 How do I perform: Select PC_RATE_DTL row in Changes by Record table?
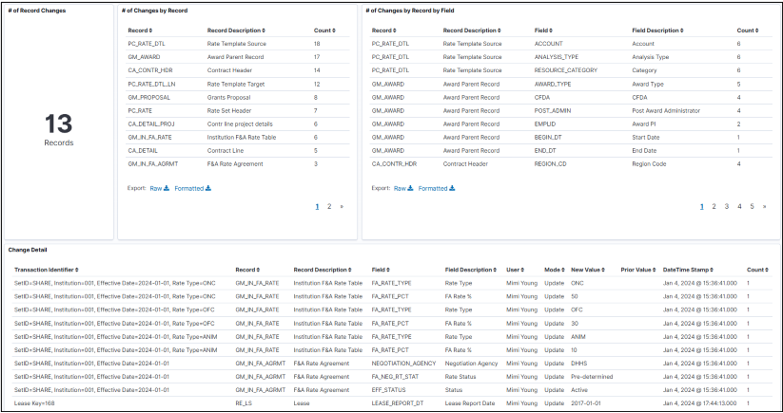pyautogui.click(x=237, y=44)
